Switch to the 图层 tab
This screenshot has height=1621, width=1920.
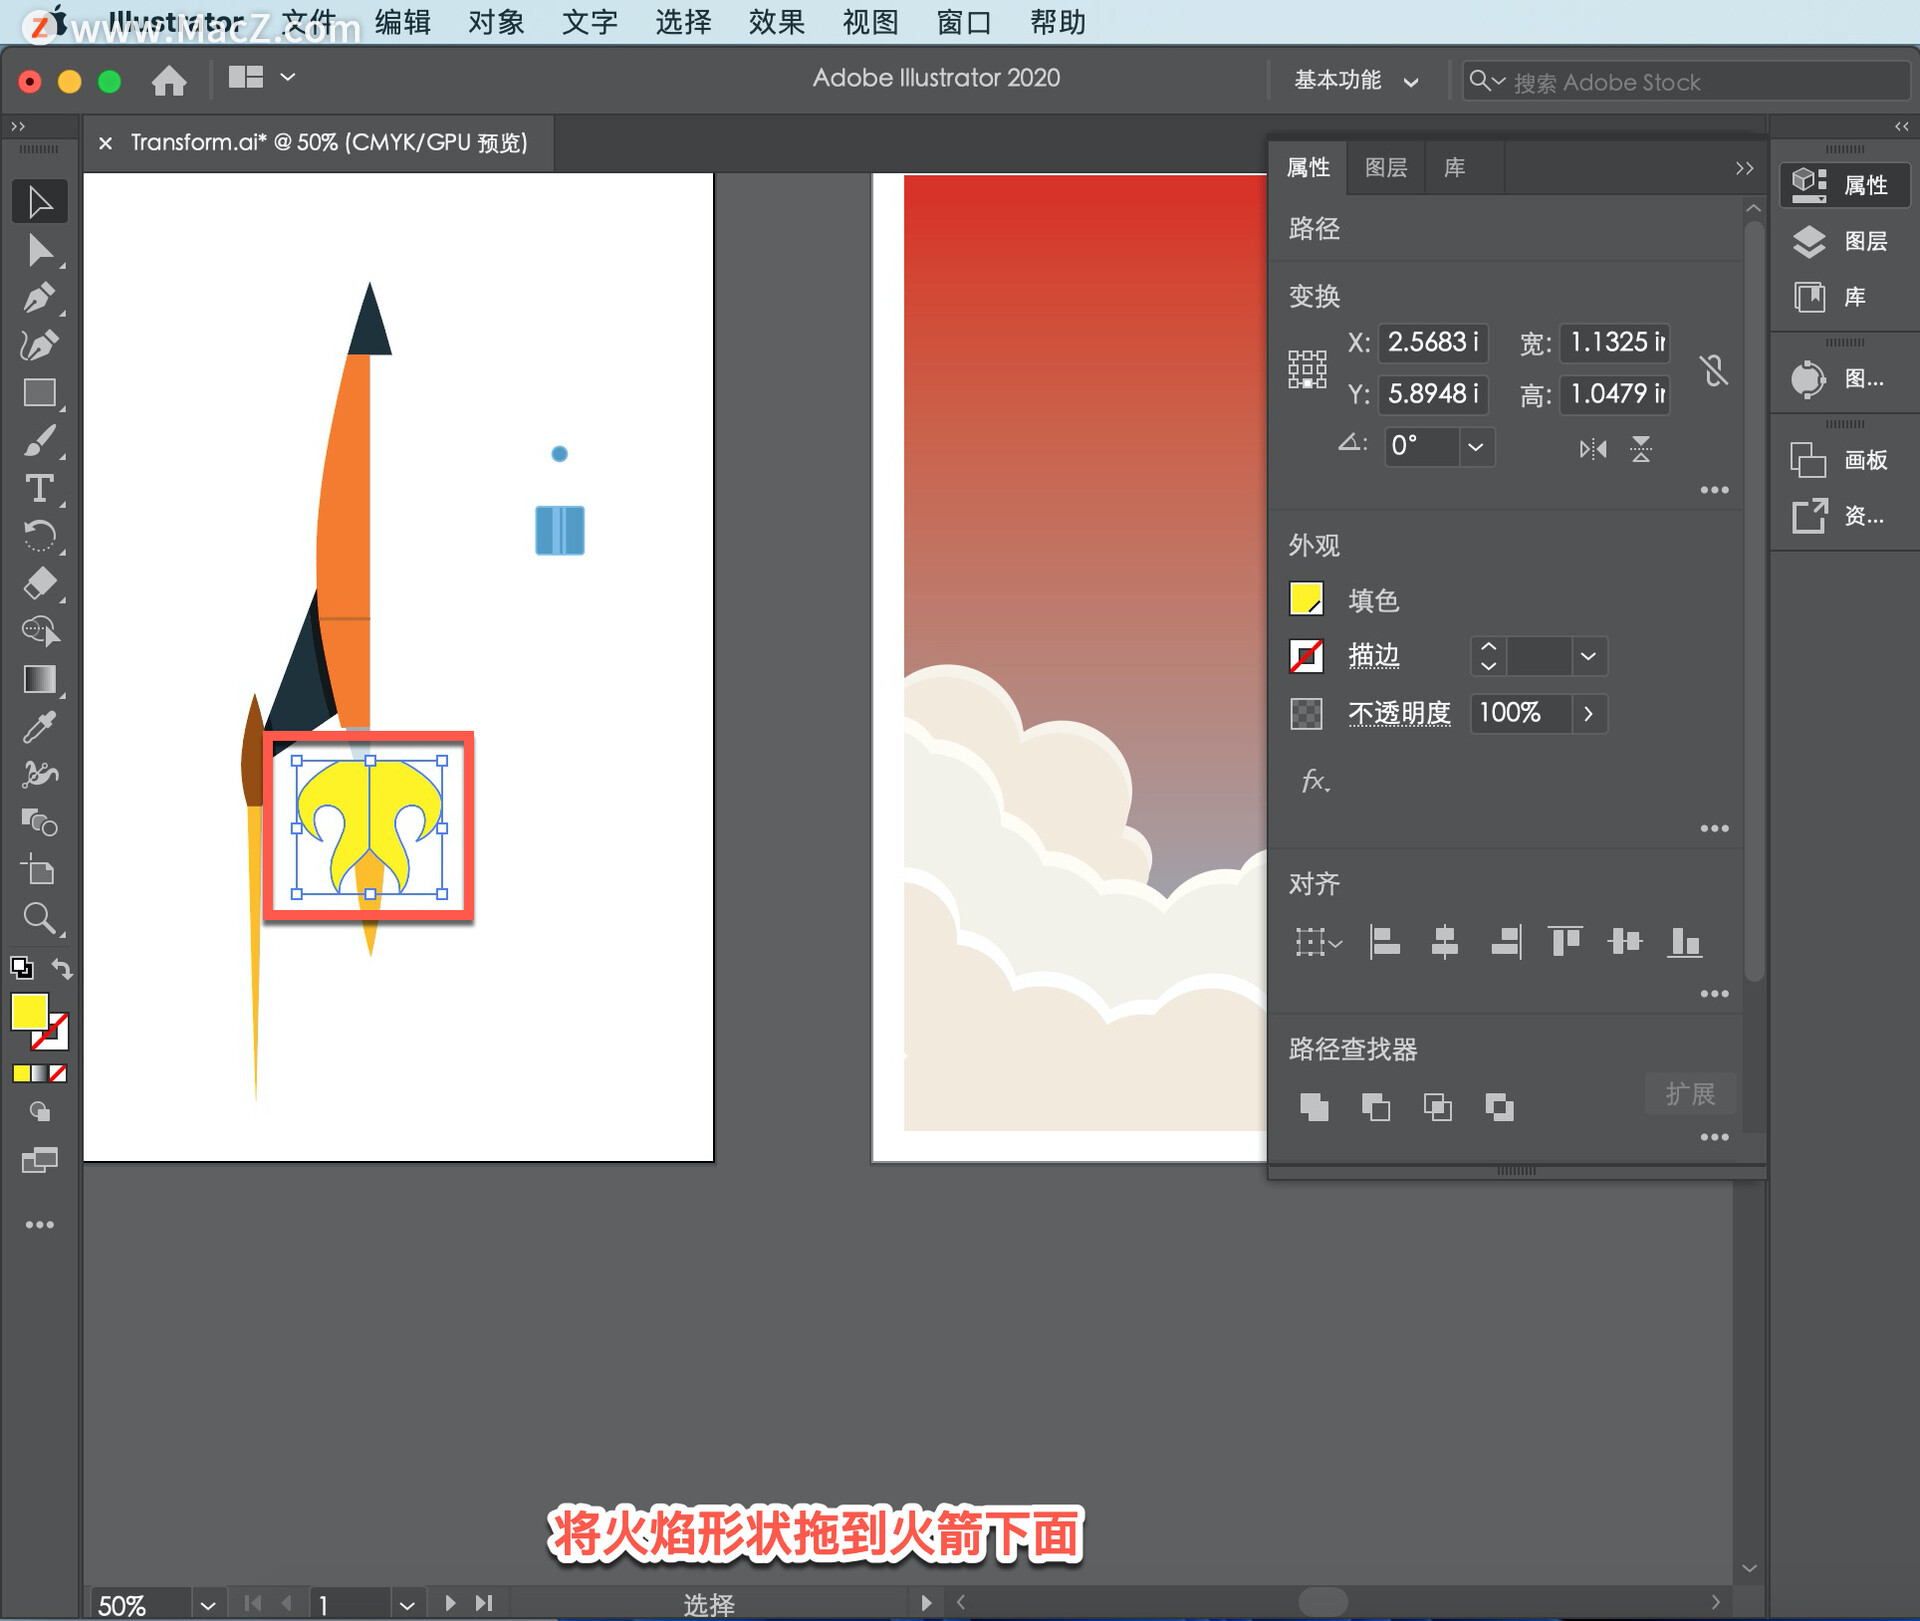point(1385,168)
